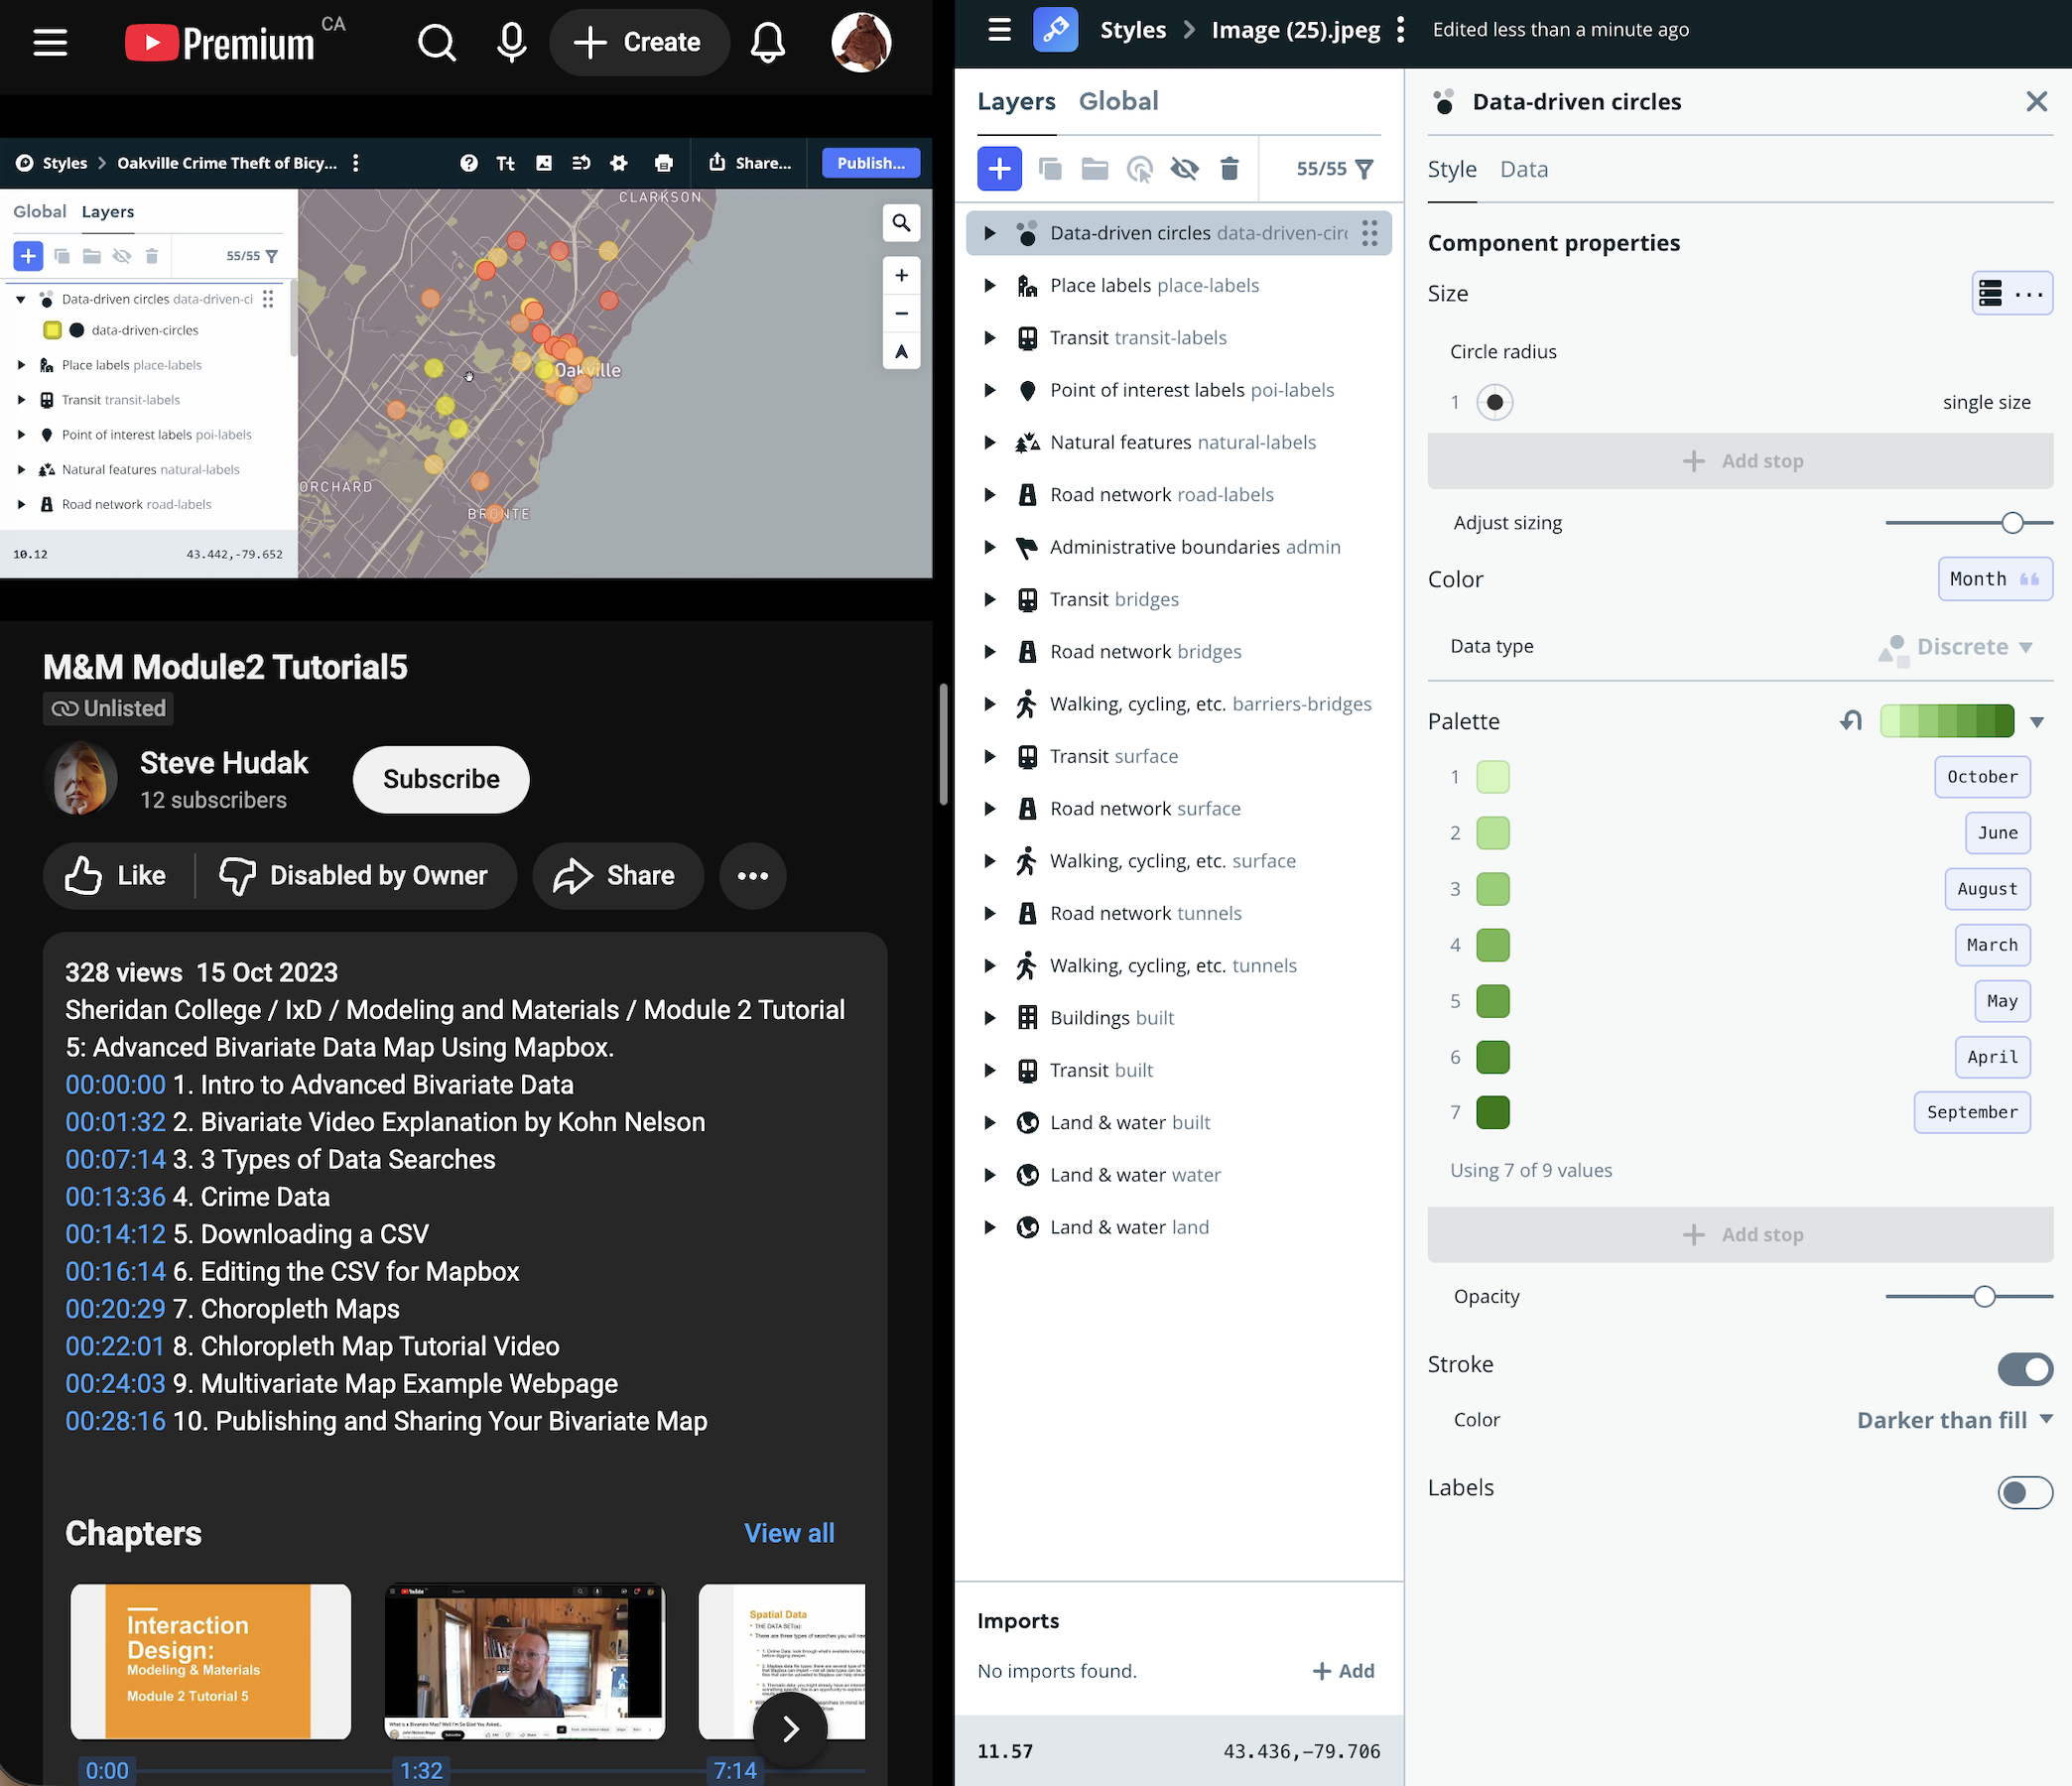Disable the Stroke toggle
Viewport: 2072px width, 1786px height.
pyautogui.click(x=2025, y=1369)
